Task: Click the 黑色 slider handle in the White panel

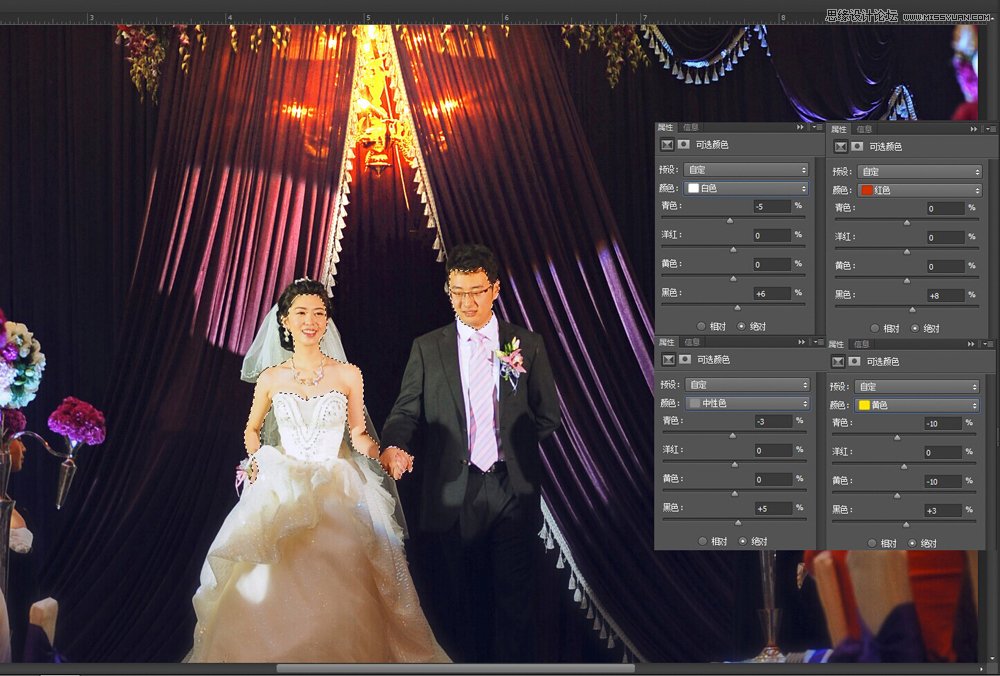Action: (x=737, y=308)
